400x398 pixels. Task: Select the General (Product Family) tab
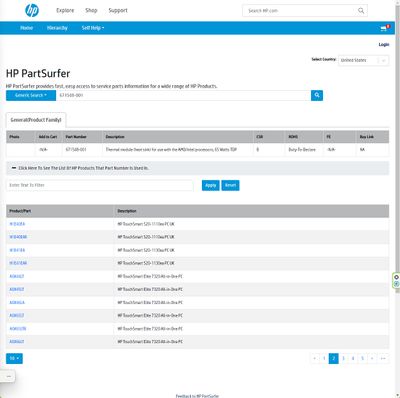pos(36,120)
